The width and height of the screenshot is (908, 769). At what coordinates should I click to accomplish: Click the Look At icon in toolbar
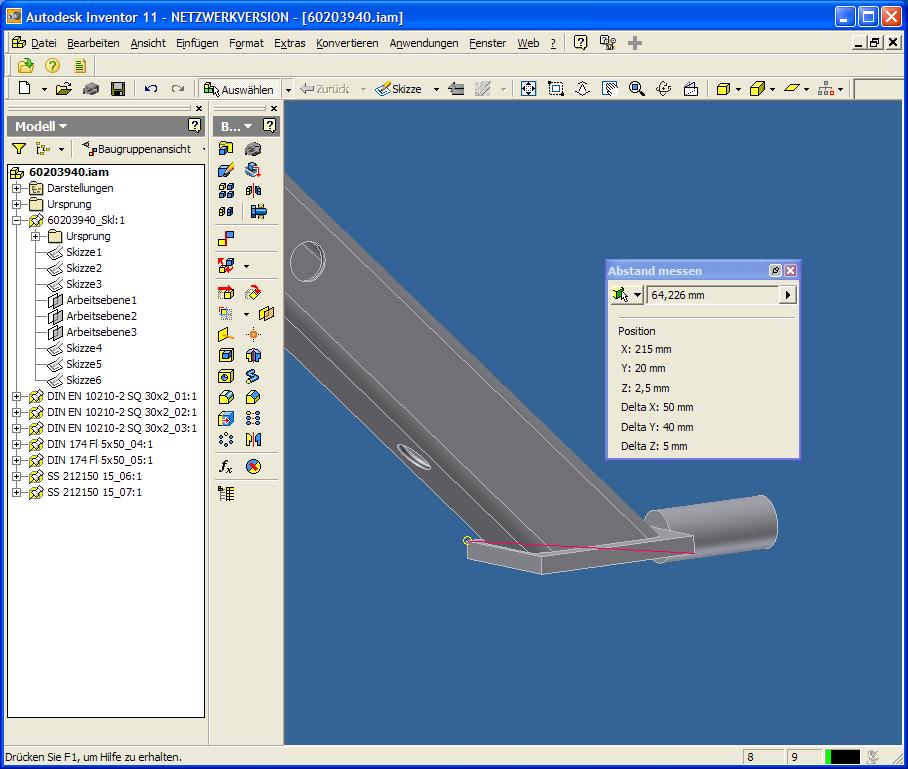pos(691,89)
